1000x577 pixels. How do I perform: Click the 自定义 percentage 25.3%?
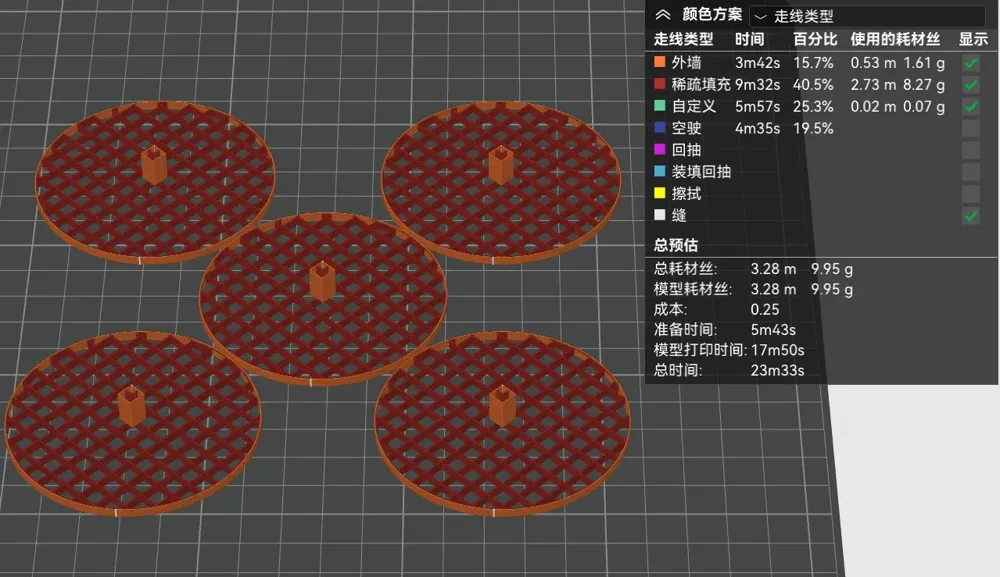(813, 106)
